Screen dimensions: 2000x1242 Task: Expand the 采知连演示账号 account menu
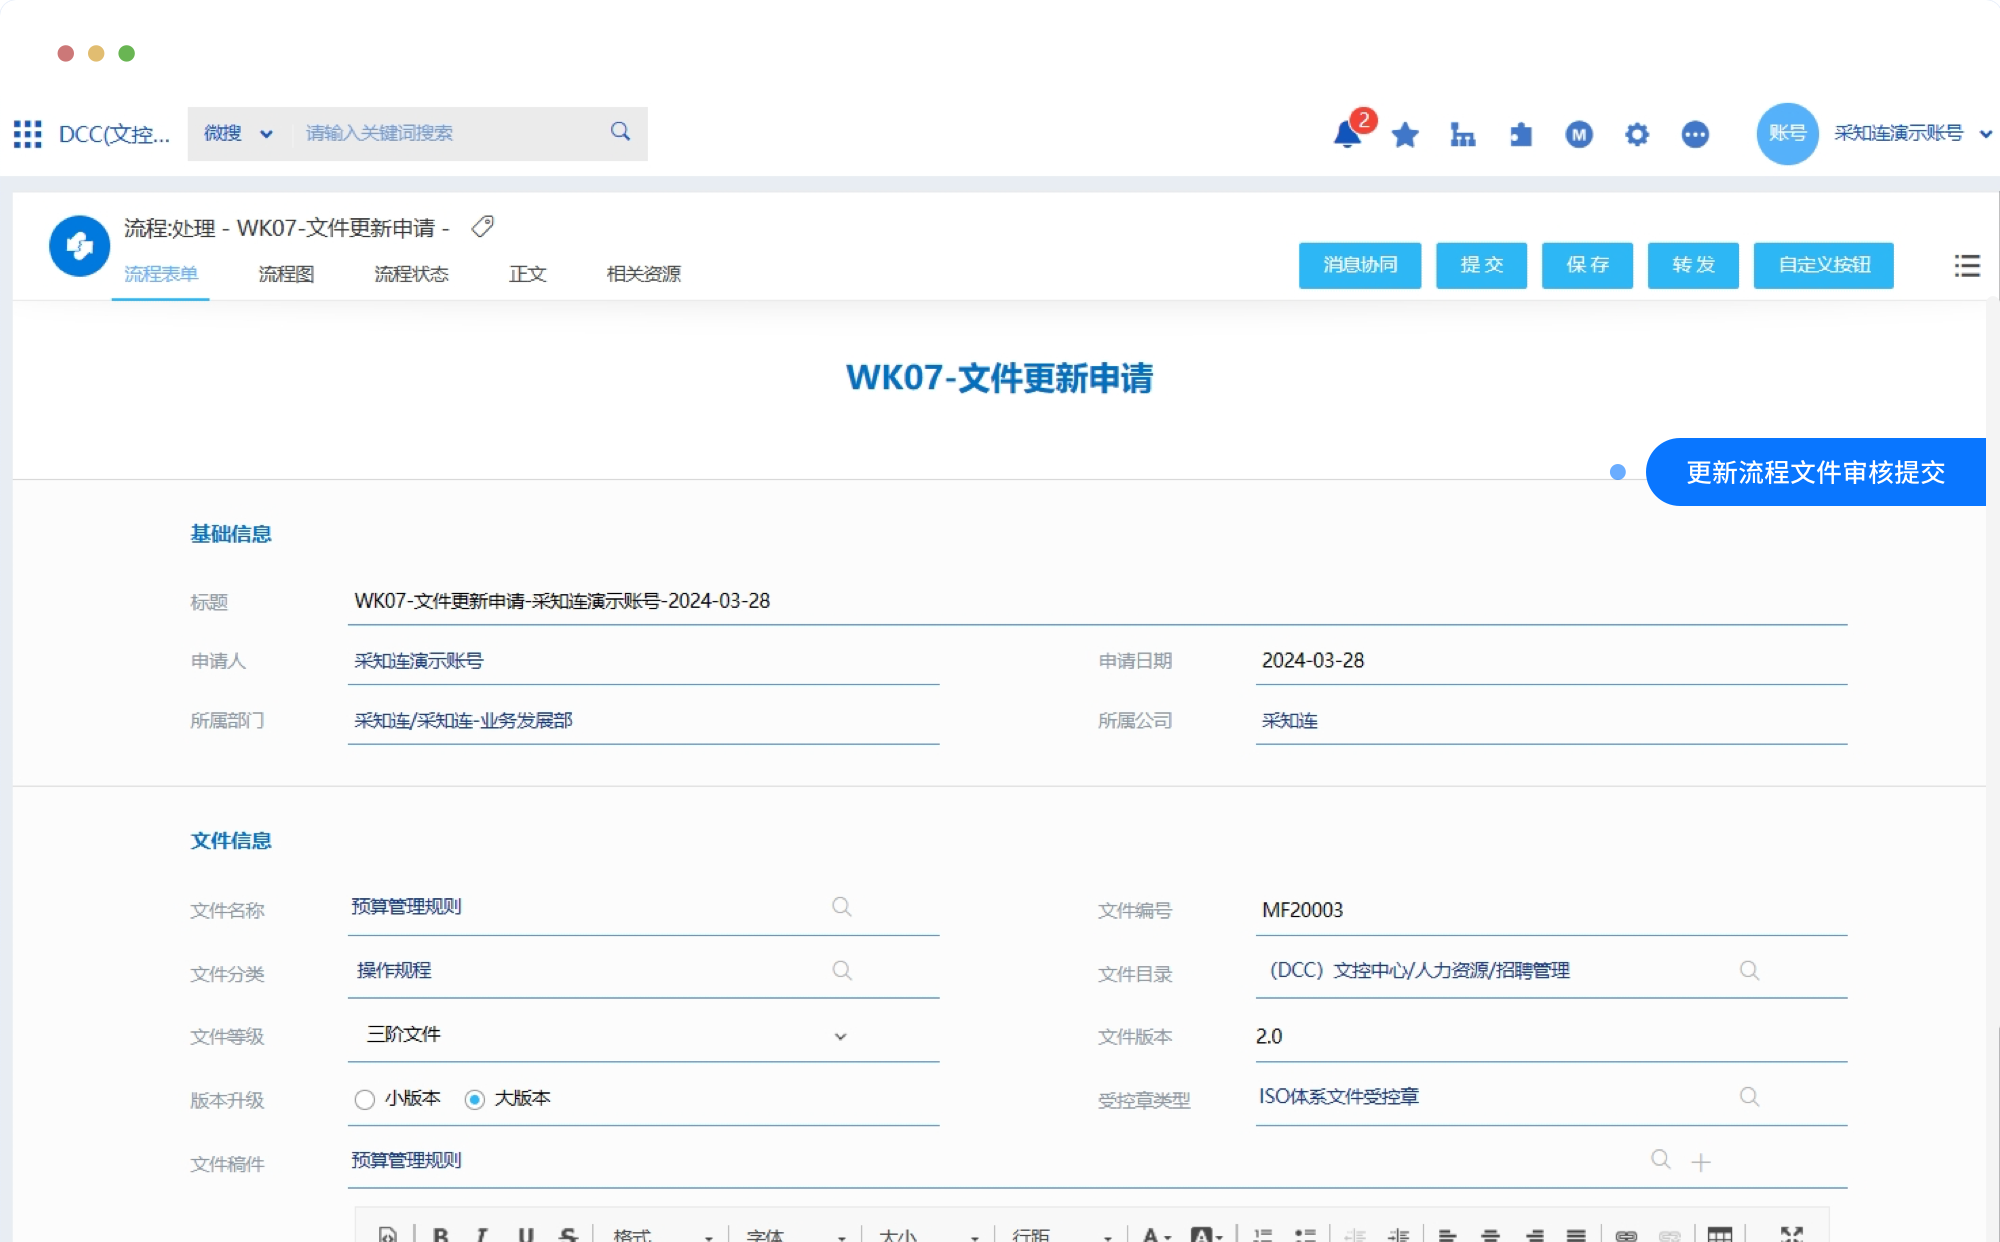click(1986, 134)
